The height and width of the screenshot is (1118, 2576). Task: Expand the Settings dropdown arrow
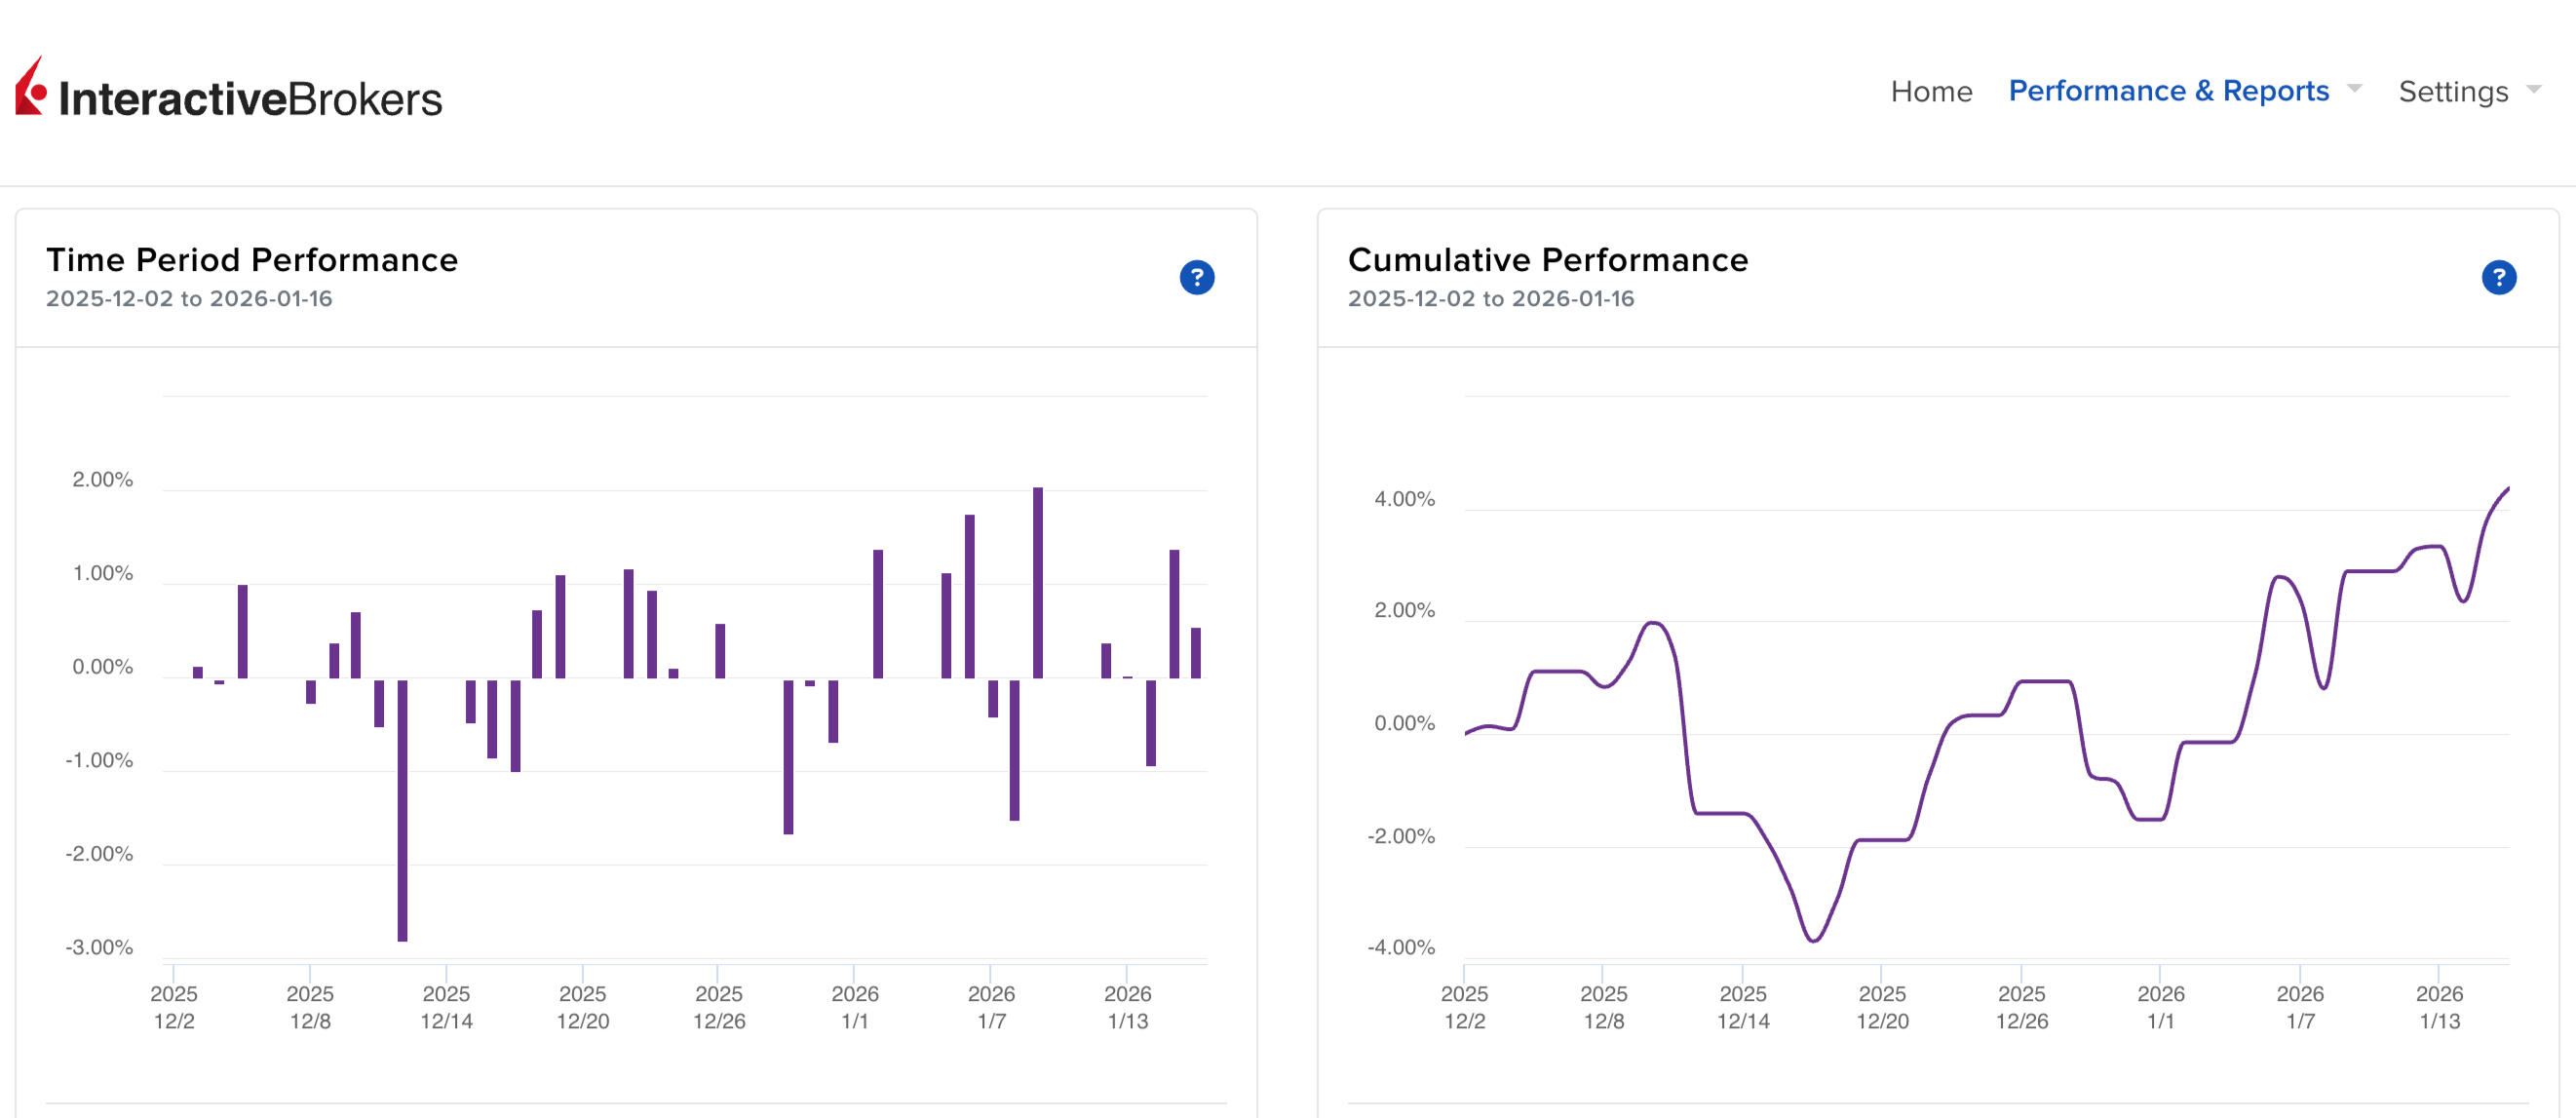[x=2533, y=90]
